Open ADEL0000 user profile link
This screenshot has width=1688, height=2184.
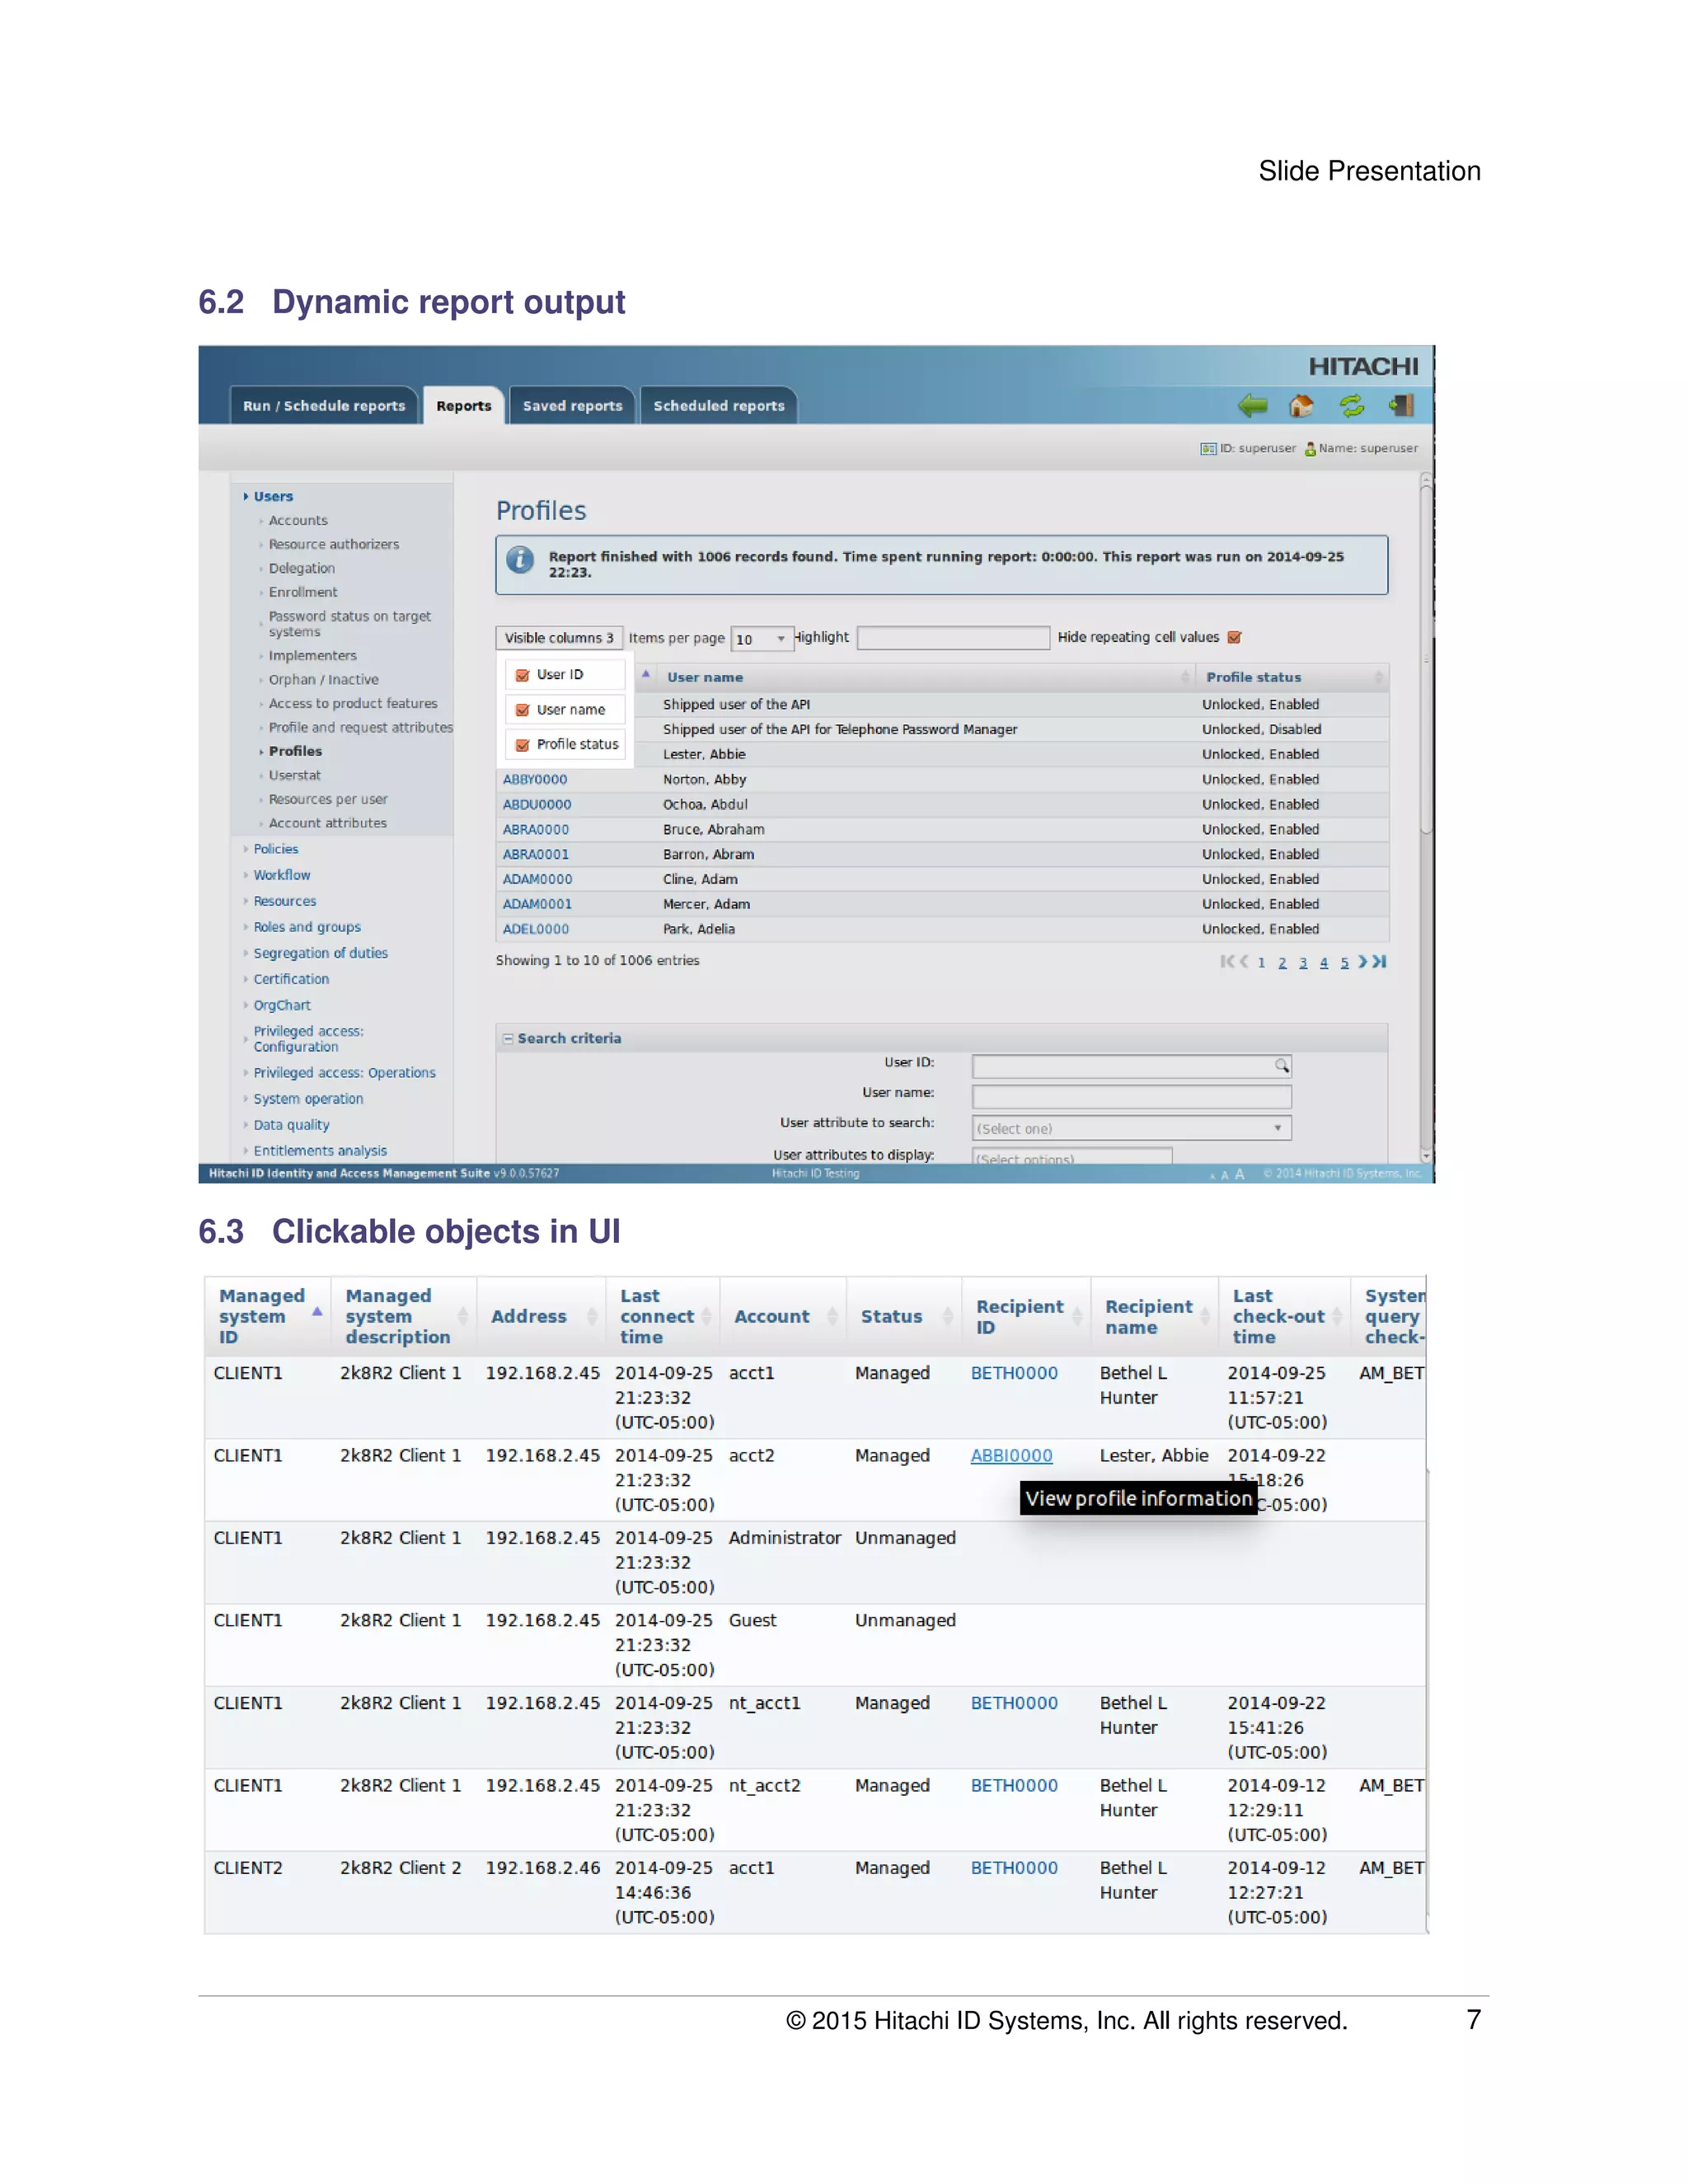(536, 929)
